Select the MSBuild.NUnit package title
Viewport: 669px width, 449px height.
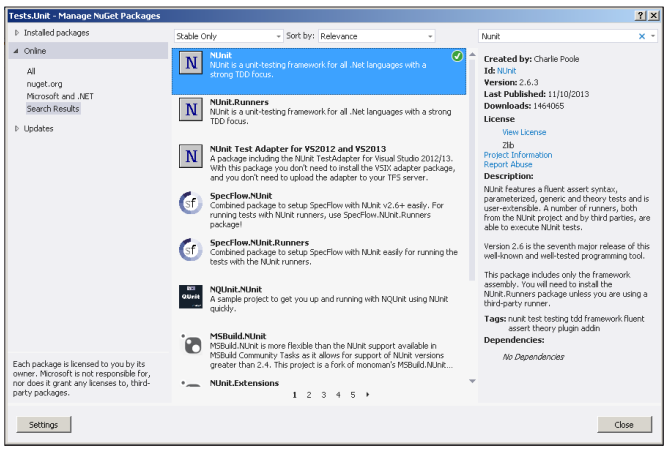coord(238,336)
